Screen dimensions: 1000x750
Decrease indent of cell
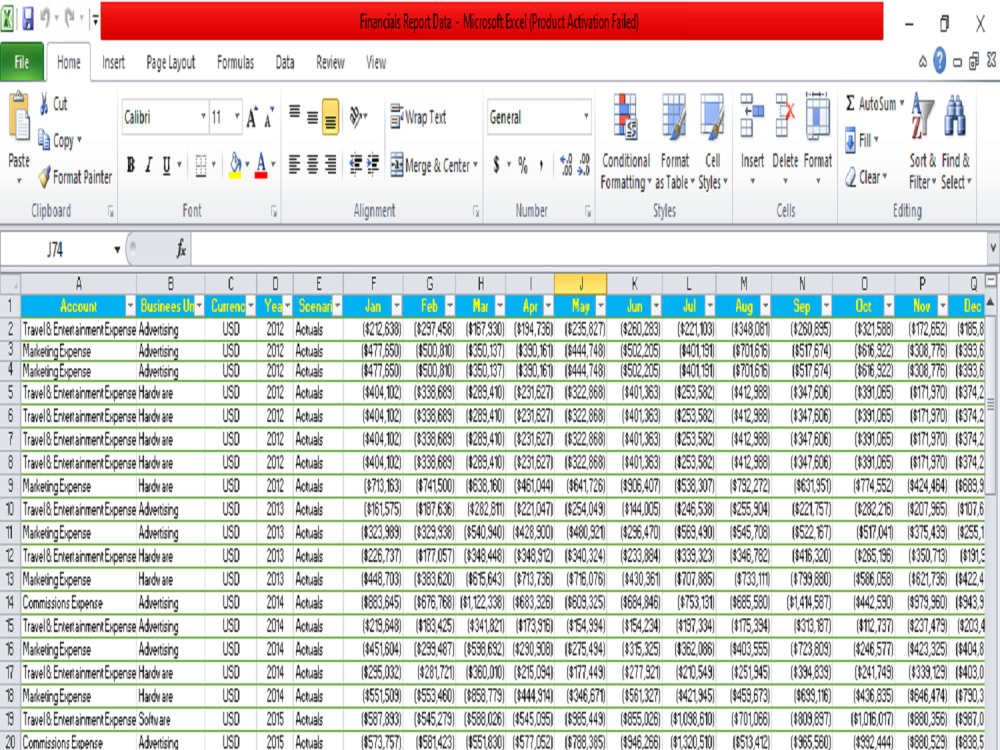(x=355, y=165)
